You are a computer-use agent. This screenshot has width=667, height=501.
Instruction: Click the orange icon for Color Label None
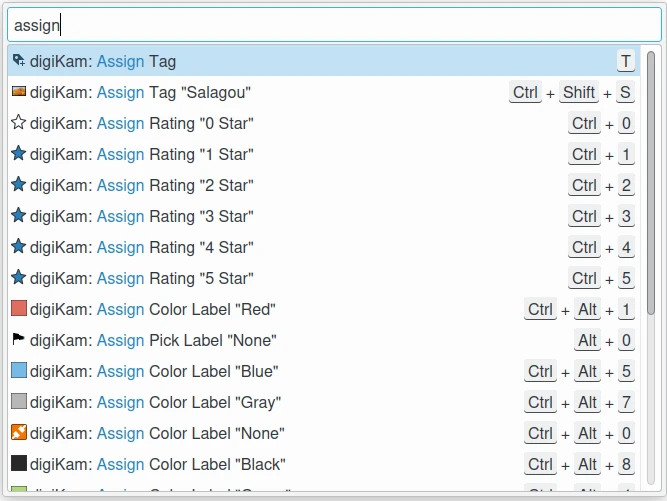point(18,433)
